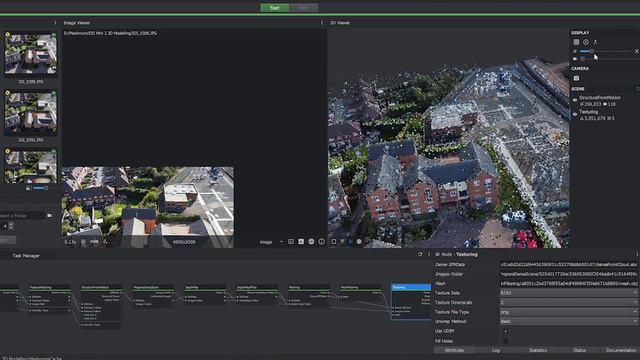
Task: Open the Image type dropdown in viewer
Action: (271, 242)
